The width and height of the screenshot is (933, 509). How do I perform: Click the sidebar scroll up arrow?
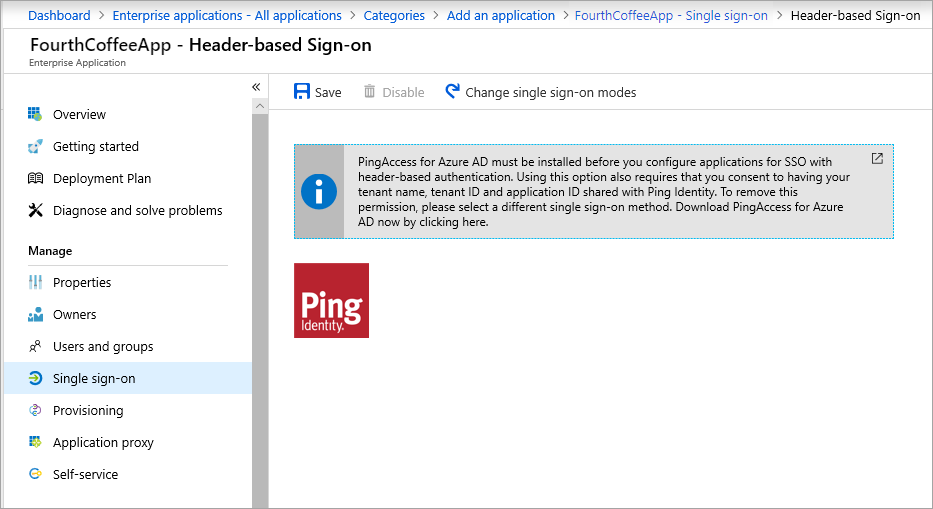pos(259,107)
